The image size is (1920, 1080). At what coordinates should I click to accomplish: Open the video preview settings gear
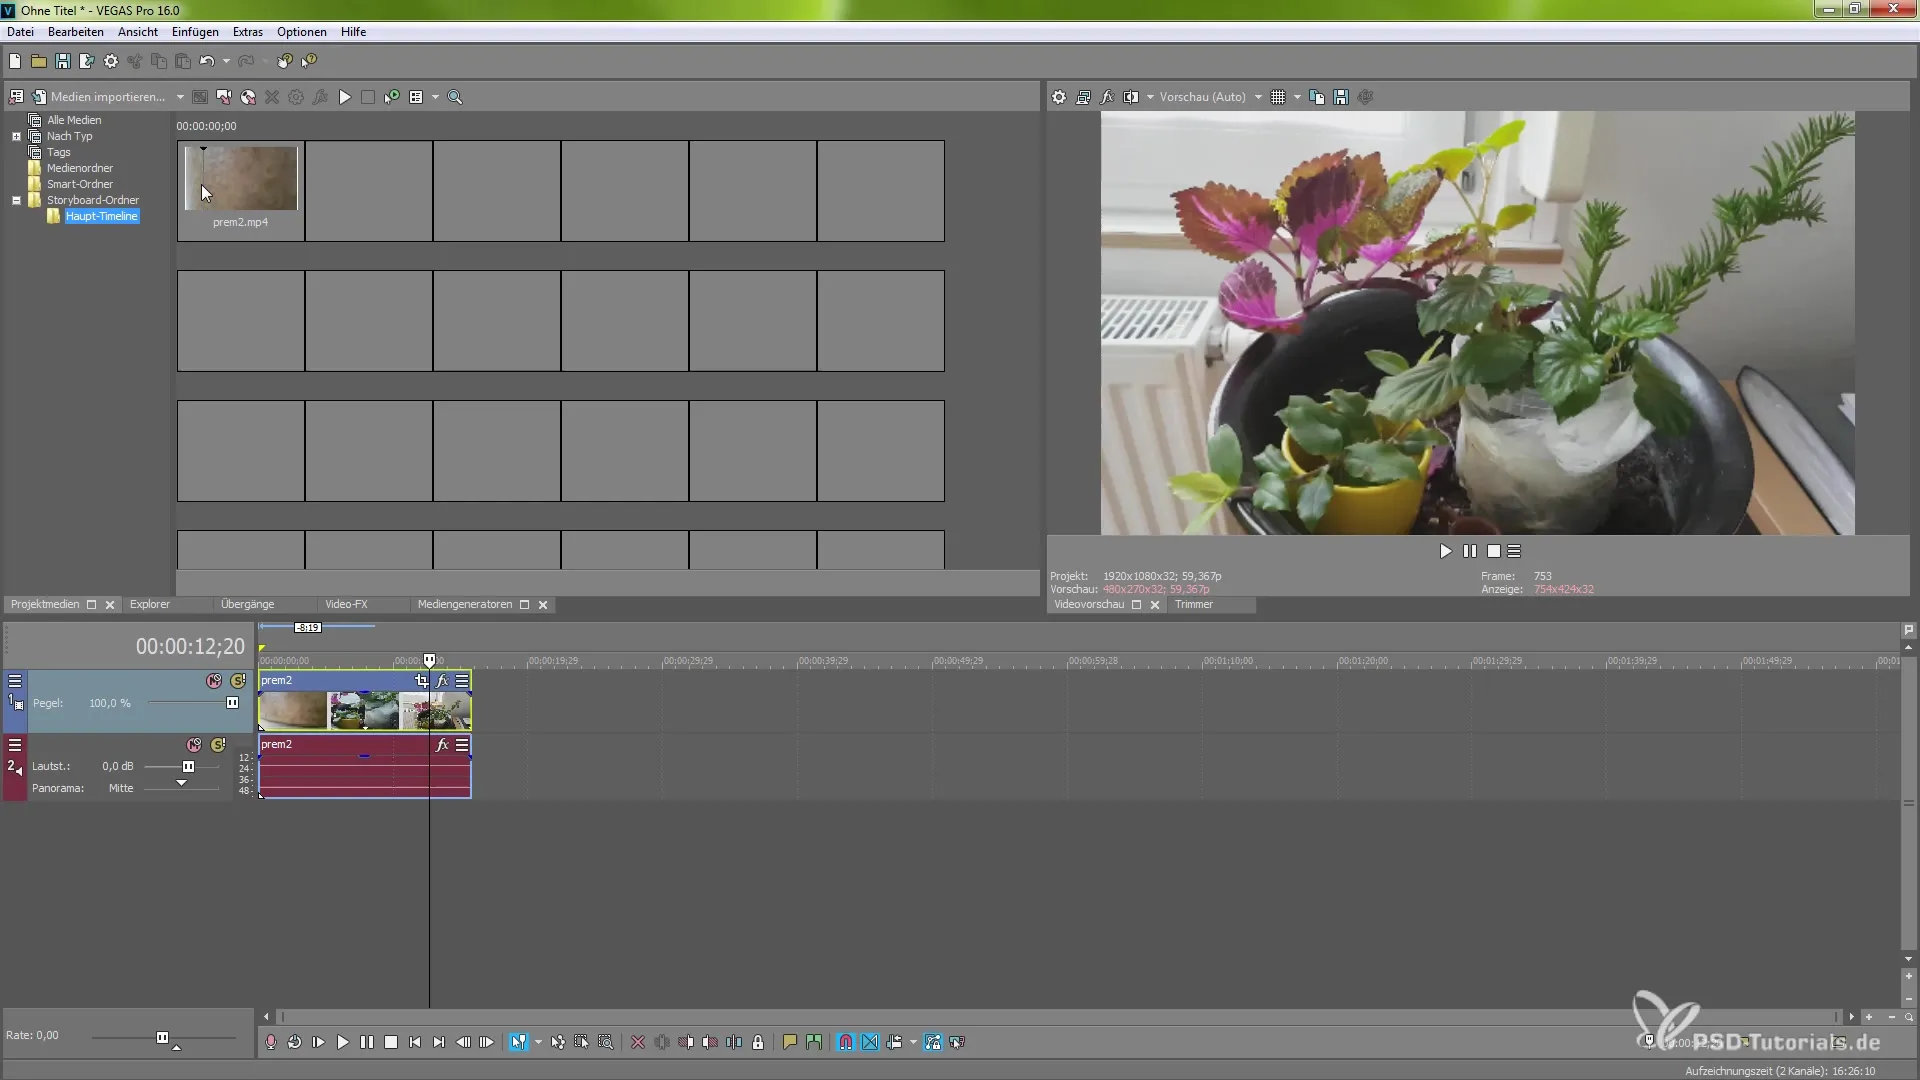point(1059,97)
